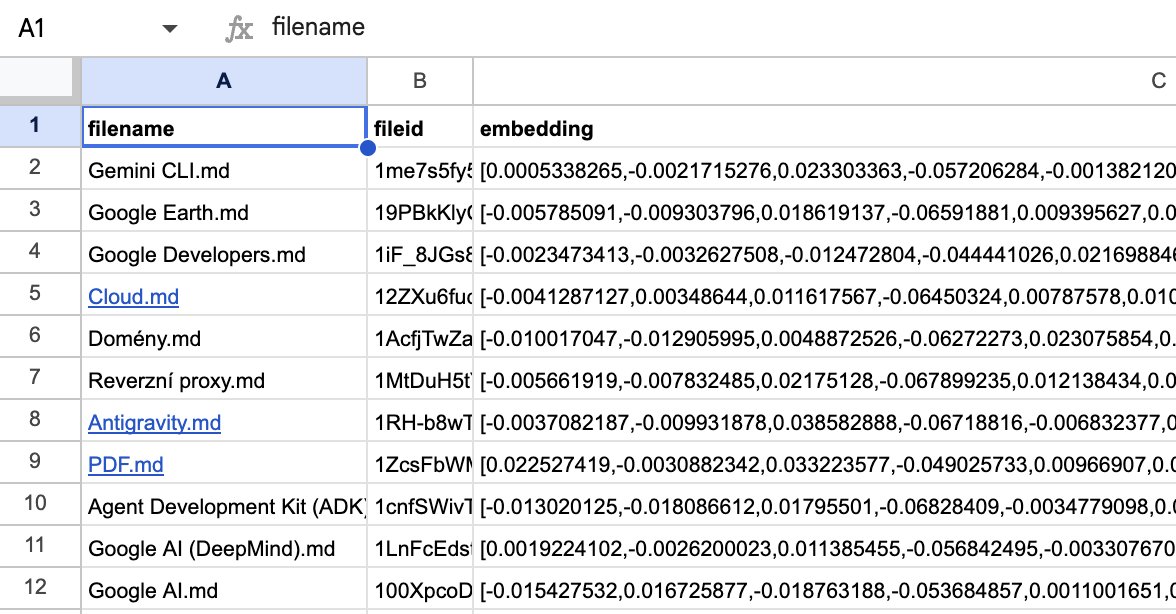
Task: Select column C header
Action: pyautogui.click(x=825, y=81)
